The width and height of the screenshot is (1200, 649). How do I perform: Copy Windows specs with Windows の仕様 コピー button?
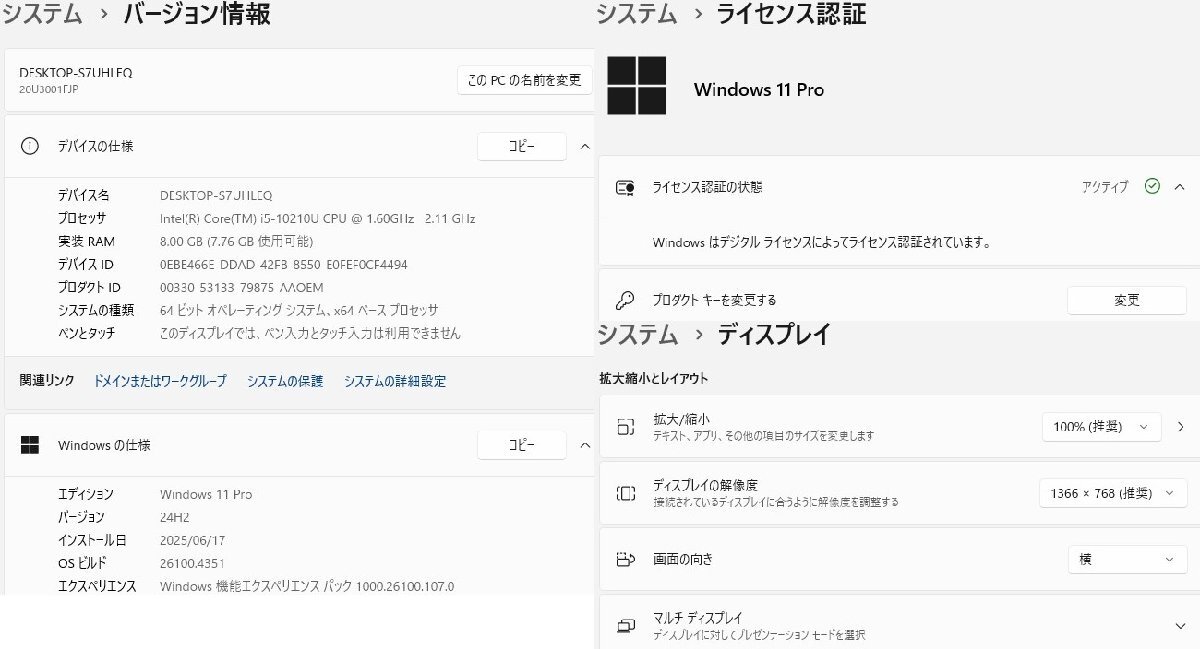click(522, 445)
